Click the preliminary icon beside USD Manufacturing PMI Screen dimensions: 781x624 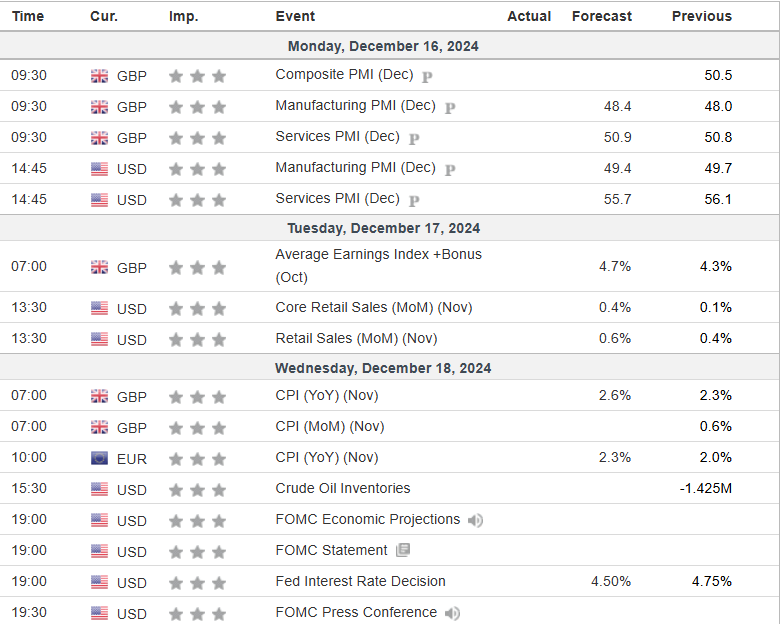click(450, 169)
